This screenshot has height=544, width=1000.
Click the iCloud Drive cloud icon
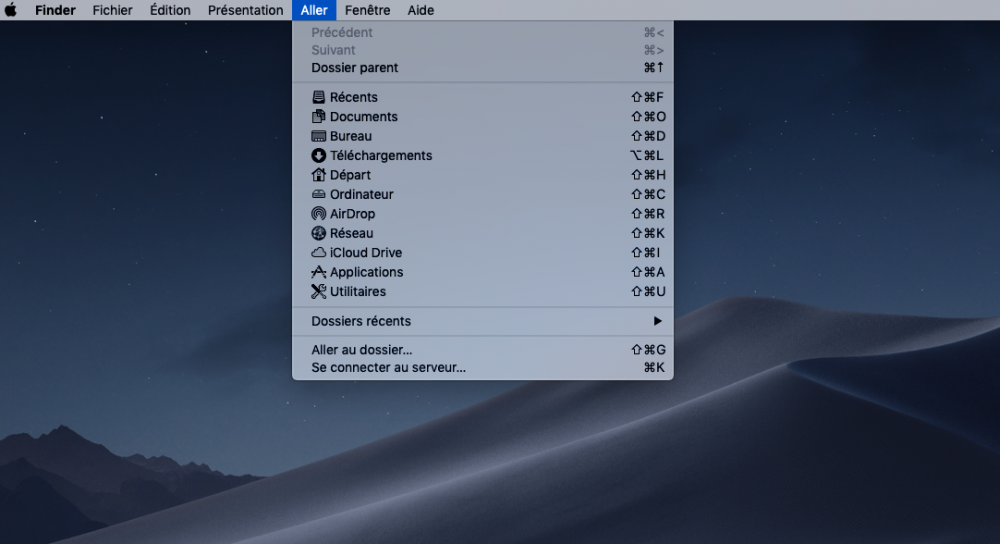(318, 252)
